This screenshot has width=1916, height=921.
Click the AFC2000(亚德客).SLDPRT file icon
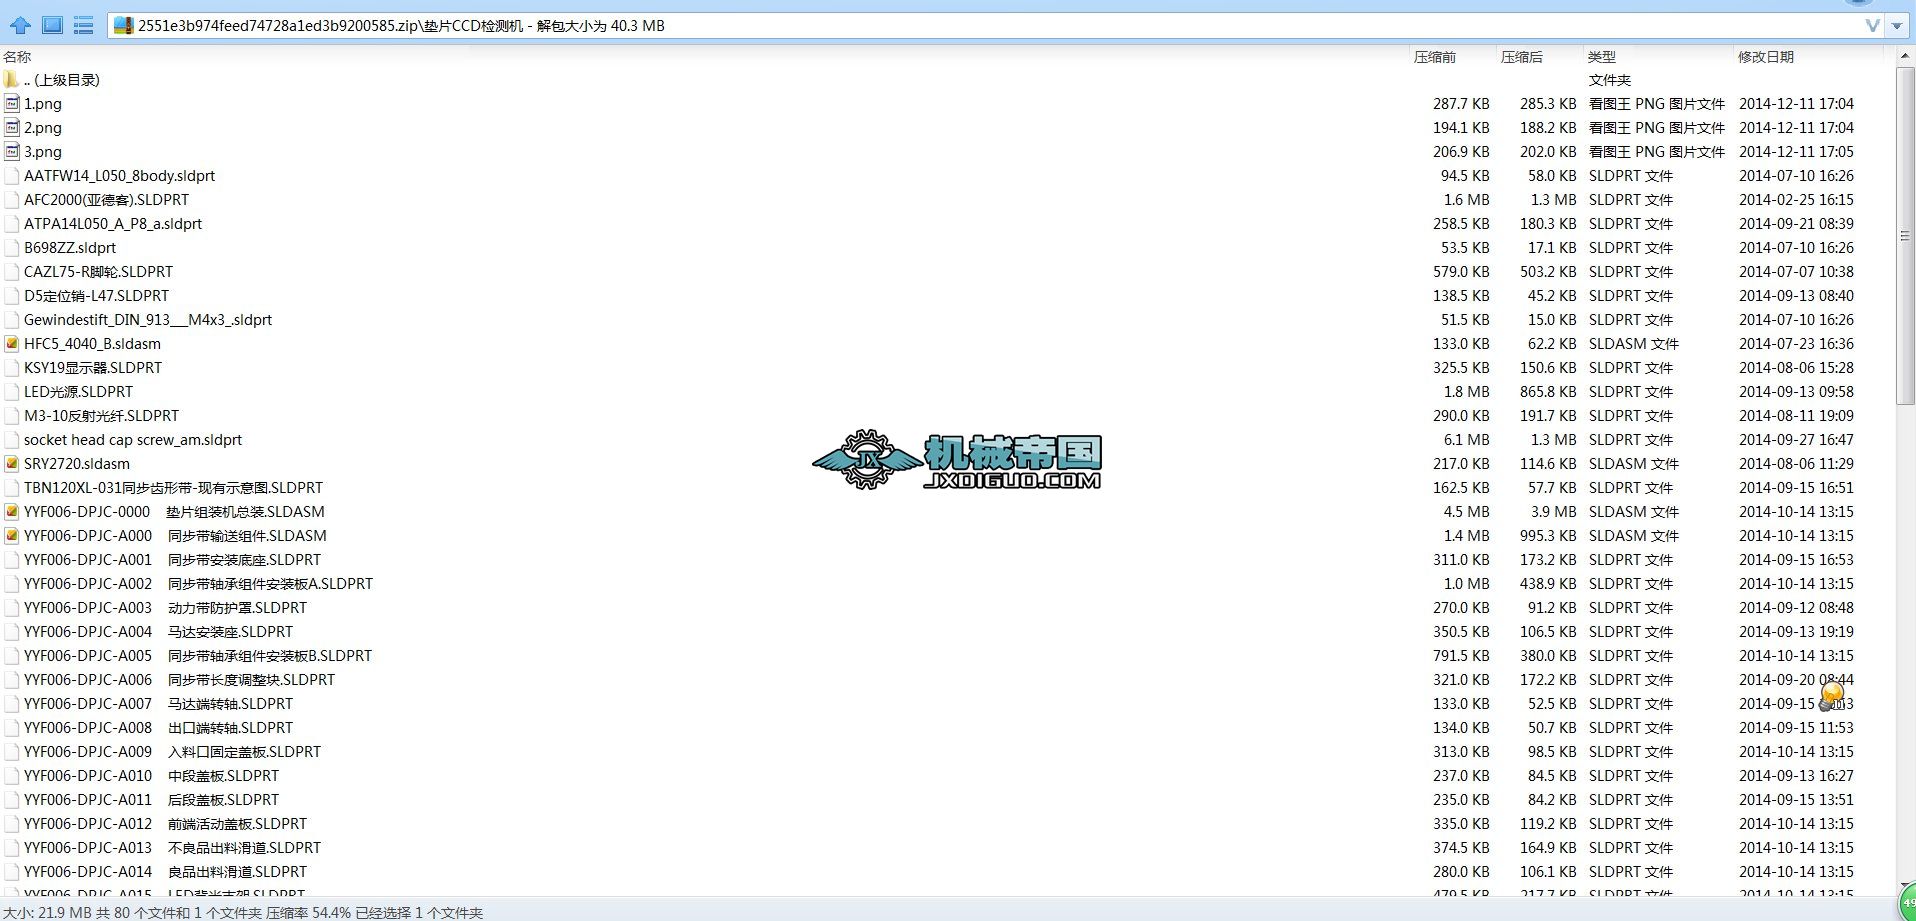tap(12, 200)
